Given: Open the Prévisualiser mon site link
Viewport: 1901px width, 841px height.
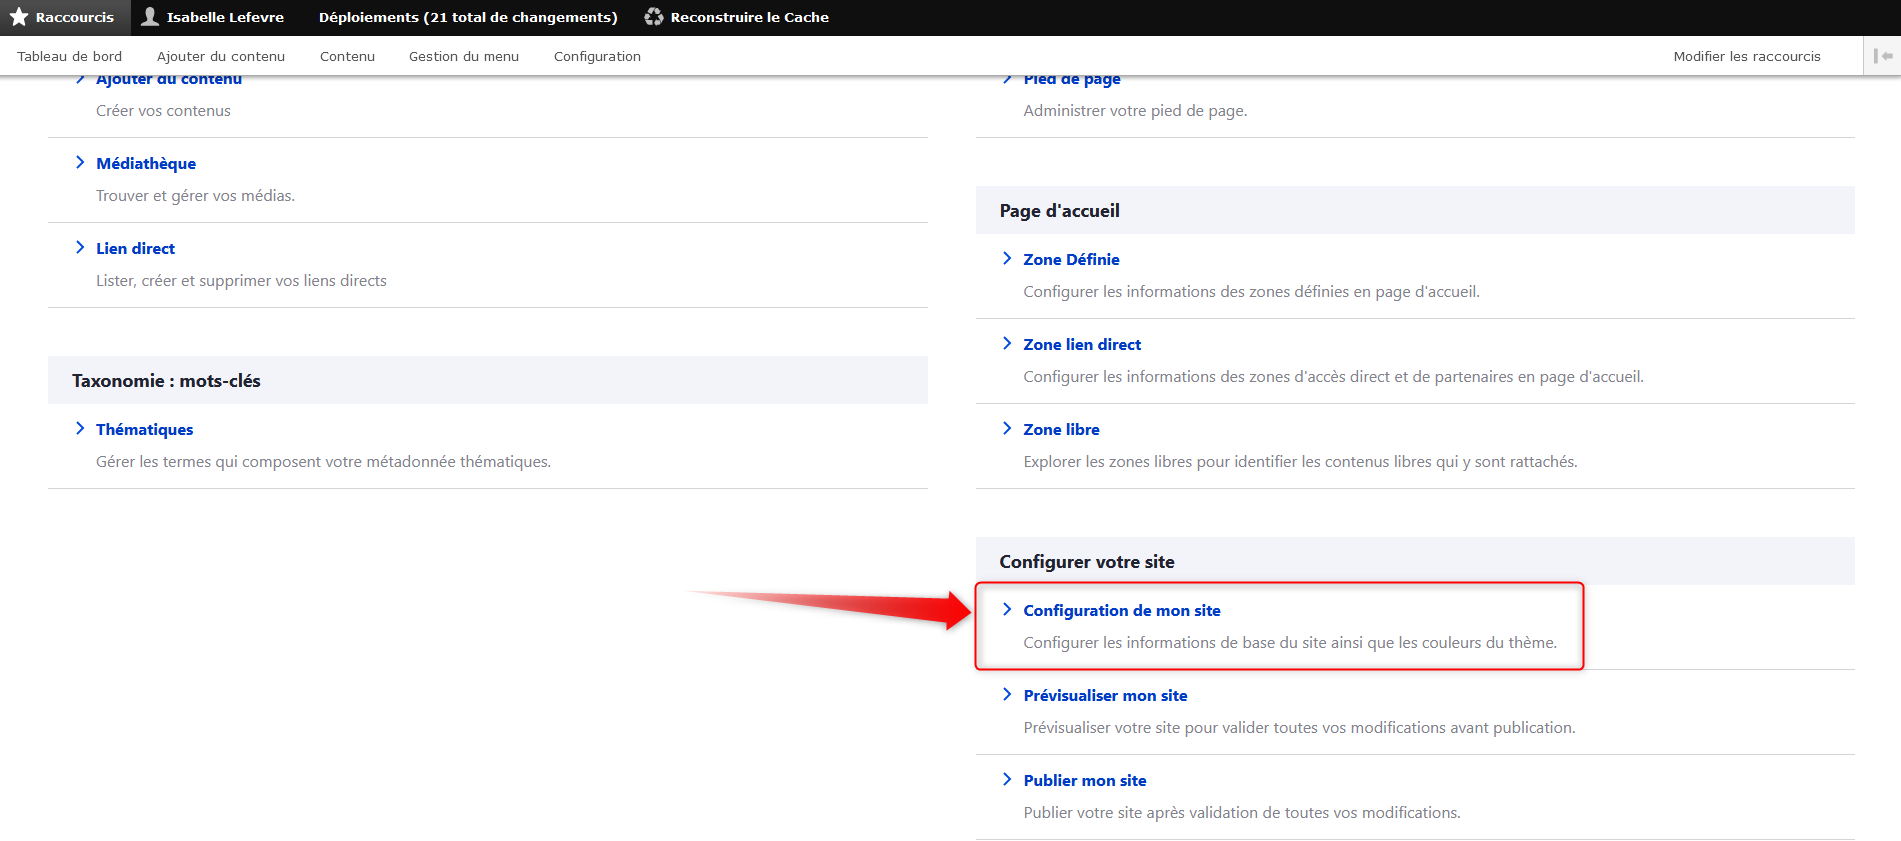Looking at the screenshot, I should [1105, 695].
